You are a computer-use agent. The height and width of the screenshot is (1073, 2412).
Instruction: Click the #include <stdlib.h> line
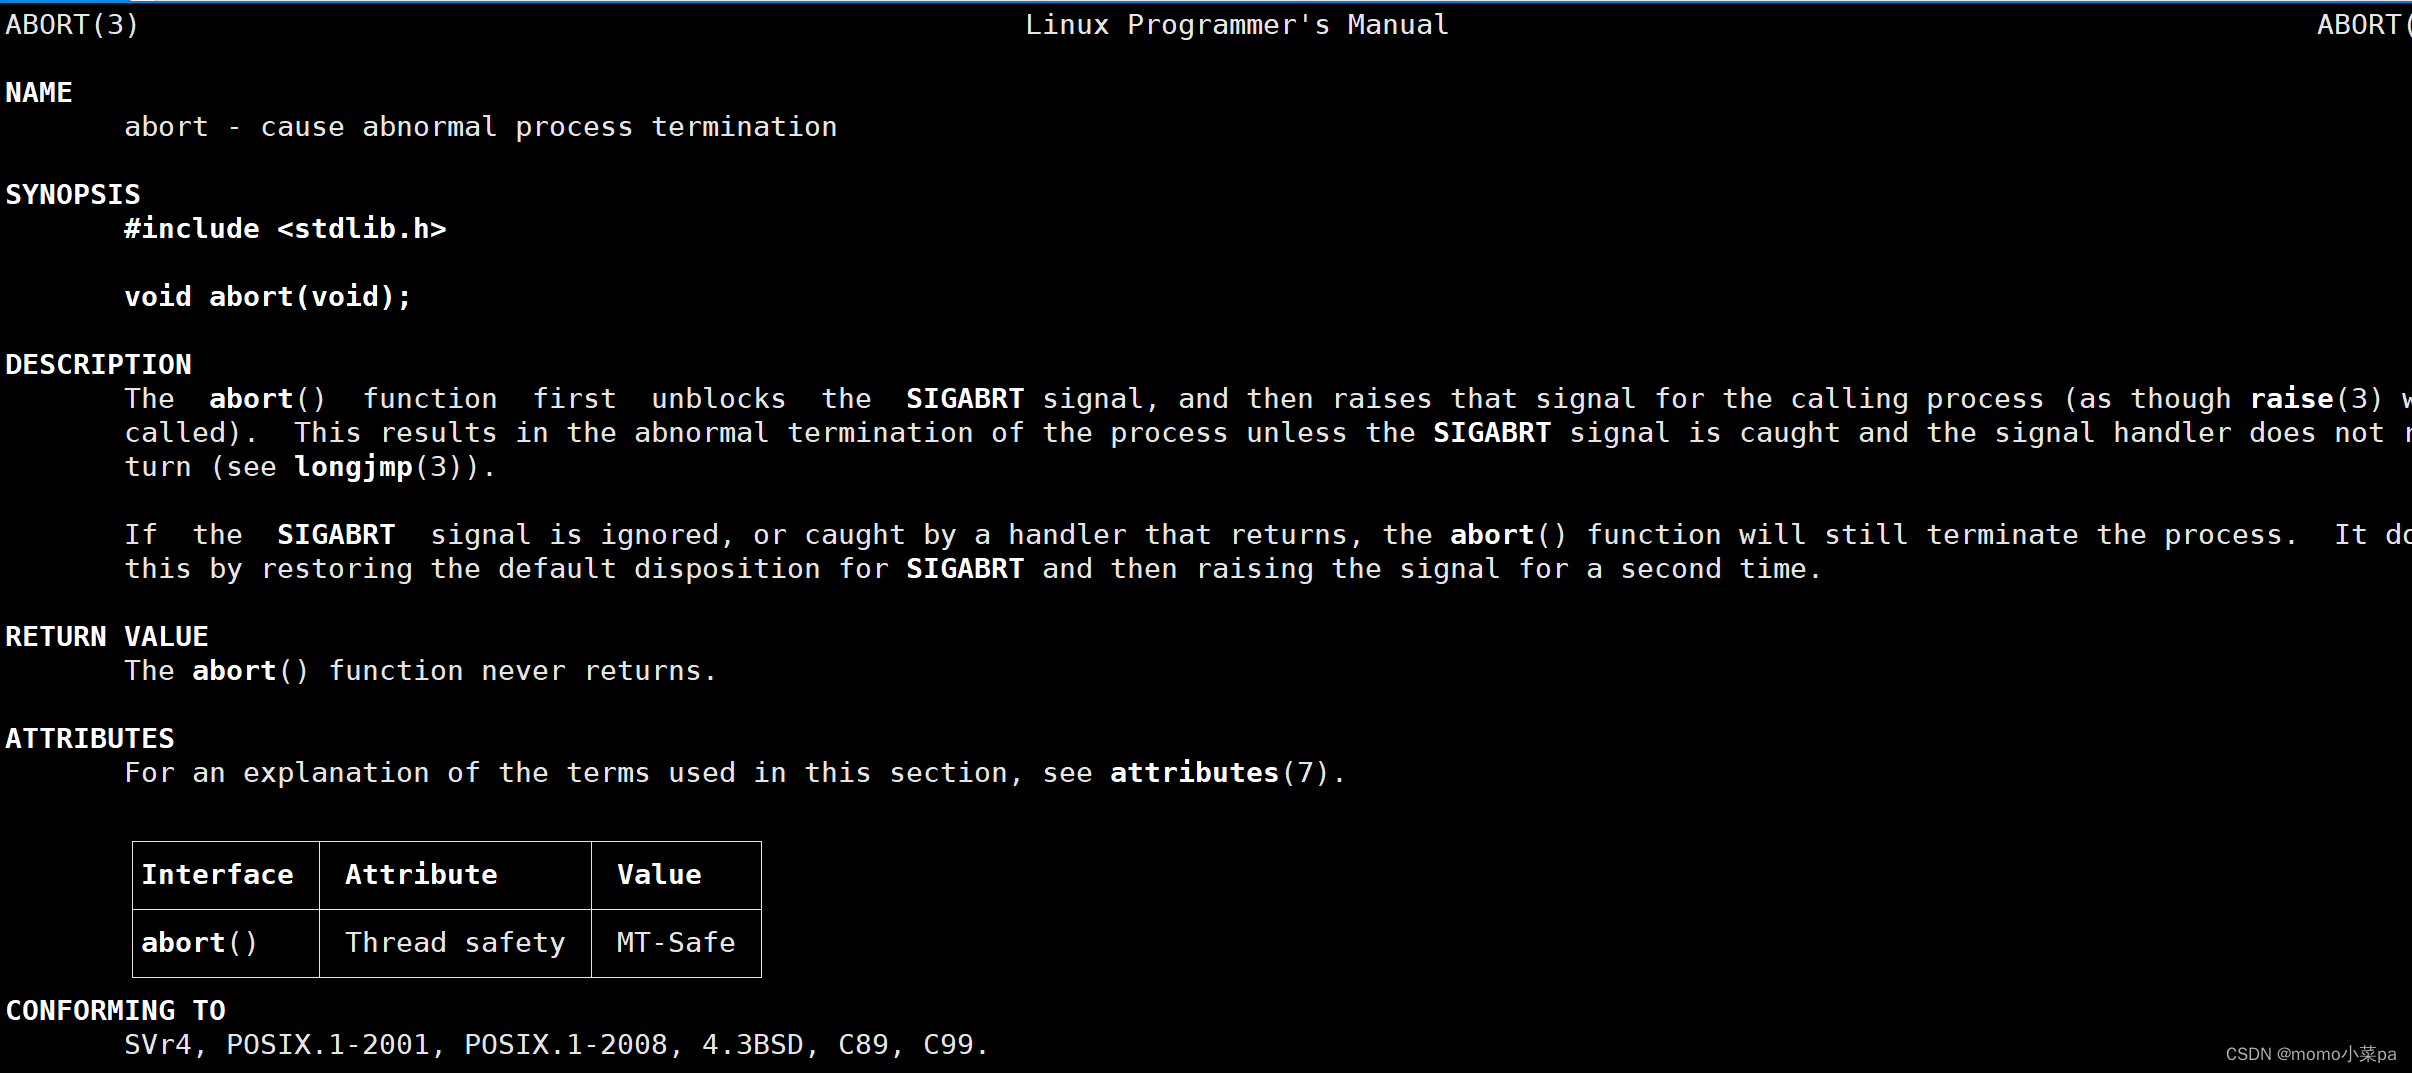(x=285, y=229)
